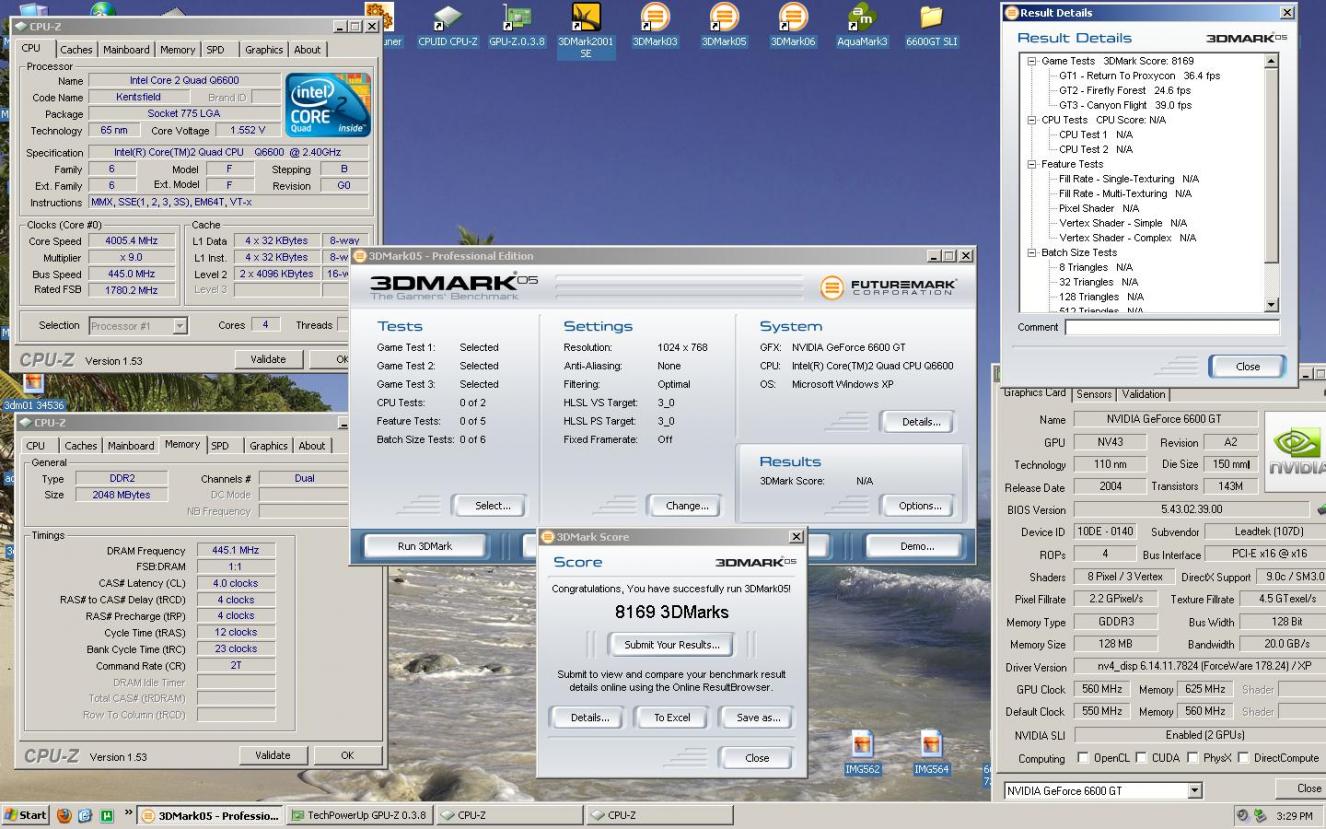
Task: Toggle the OpenCL checkbox in GPU-Z
Action: [1085, 759]
